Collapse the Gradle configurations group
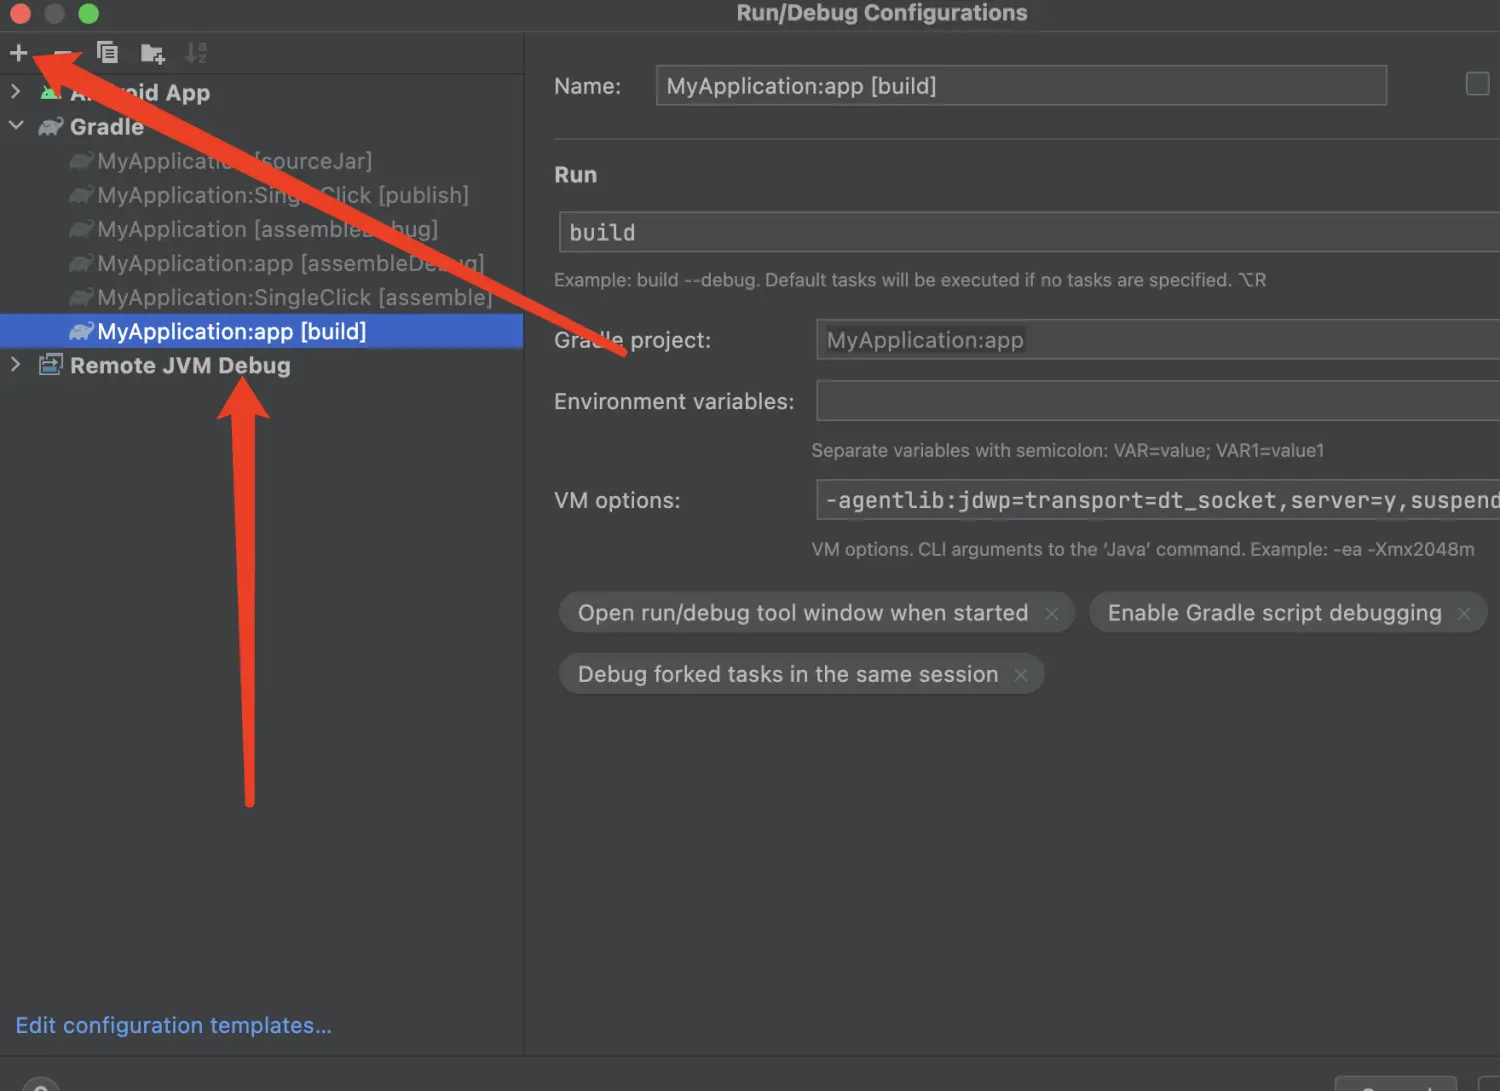Image resolution: width=1500 pixels, height=1091 pixels. coord(16,126)
